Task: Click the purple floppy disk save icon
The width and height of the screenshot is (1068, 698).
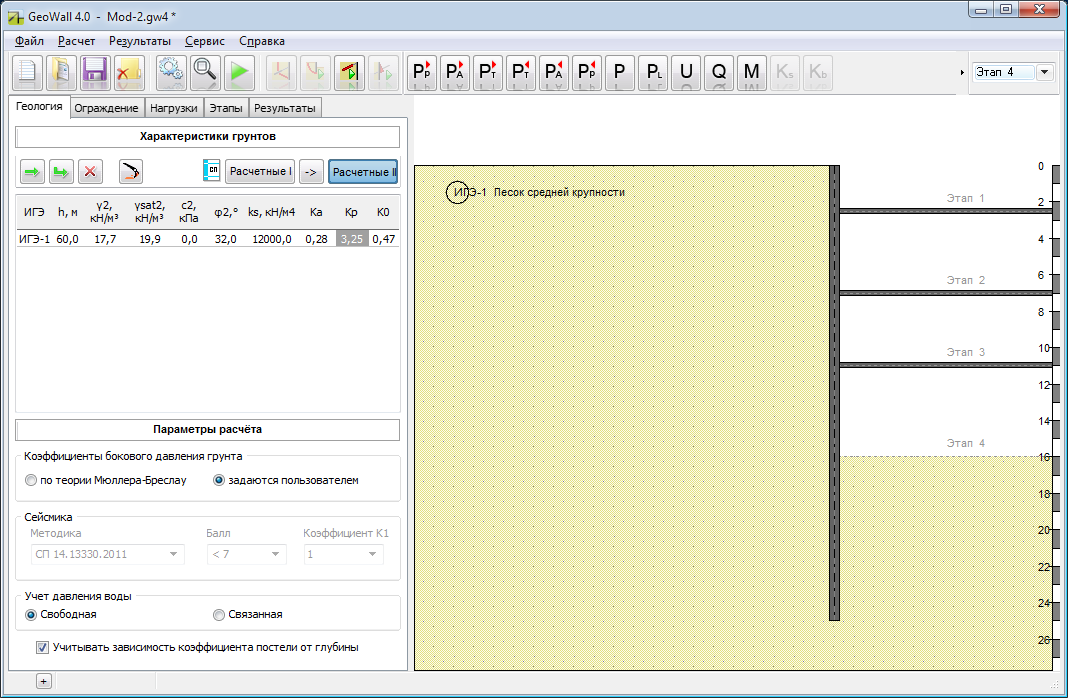Action: pos(95,72)
